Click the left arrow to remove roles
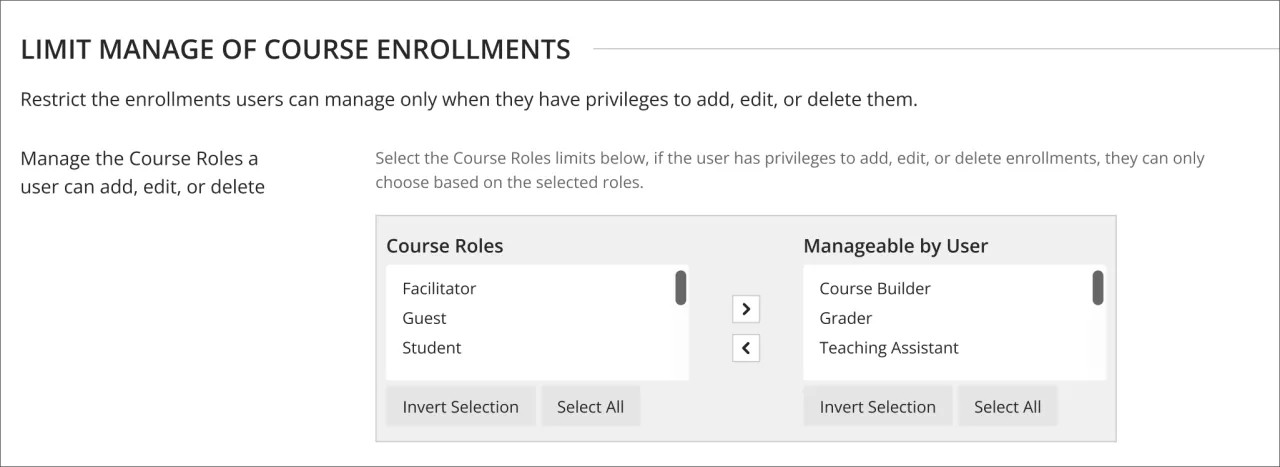 pos(746,348)
